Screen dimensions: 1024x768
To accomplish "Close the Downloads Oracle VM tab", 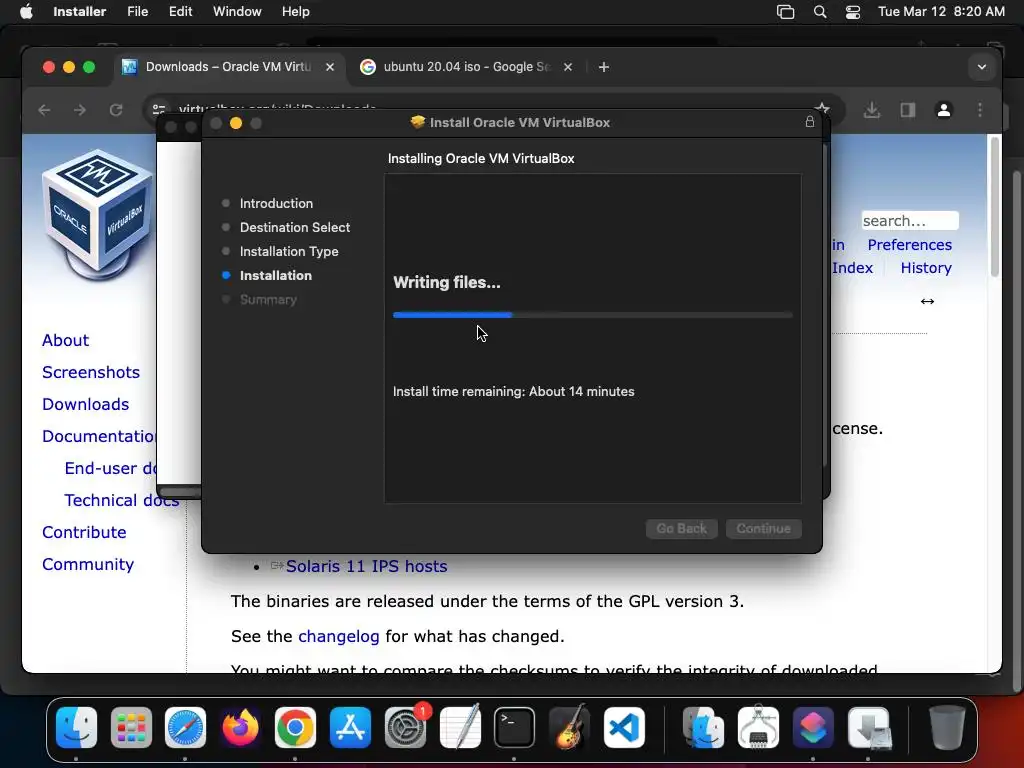I will (330, 67).
